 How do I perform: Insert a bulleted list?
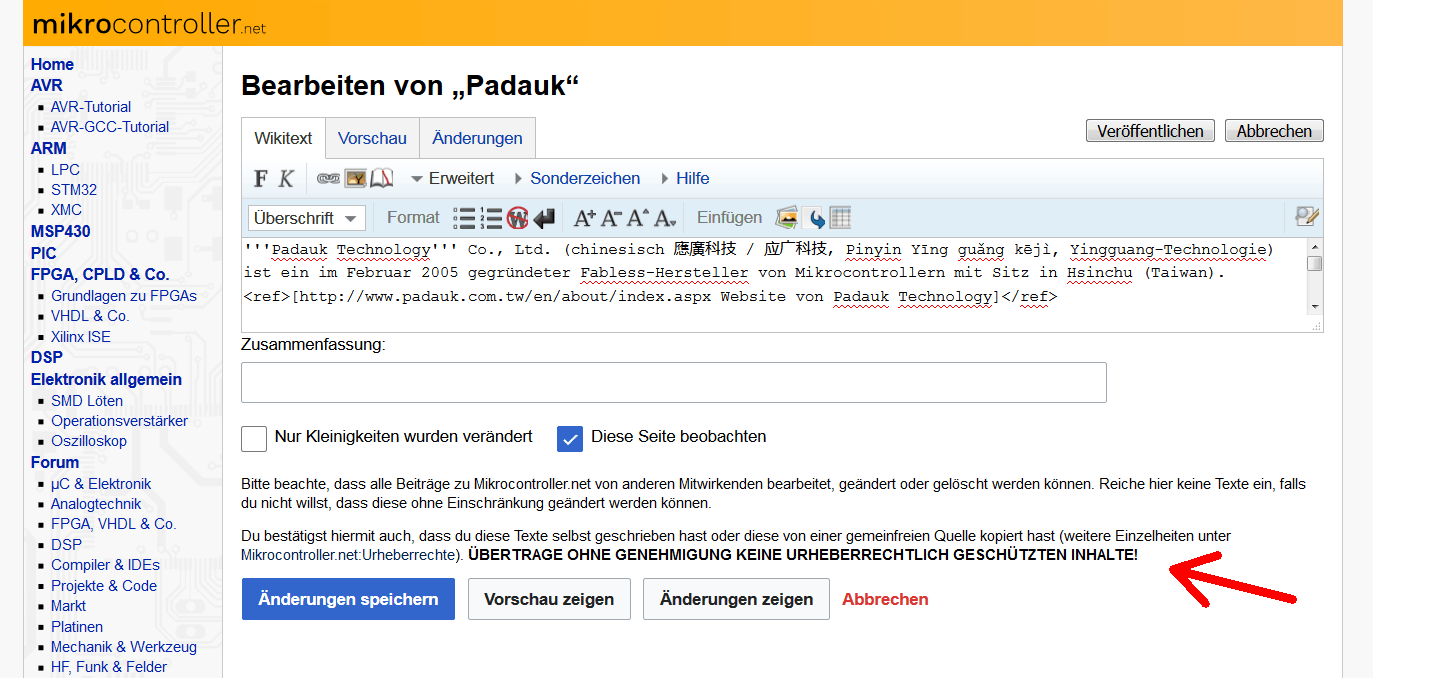464,218
